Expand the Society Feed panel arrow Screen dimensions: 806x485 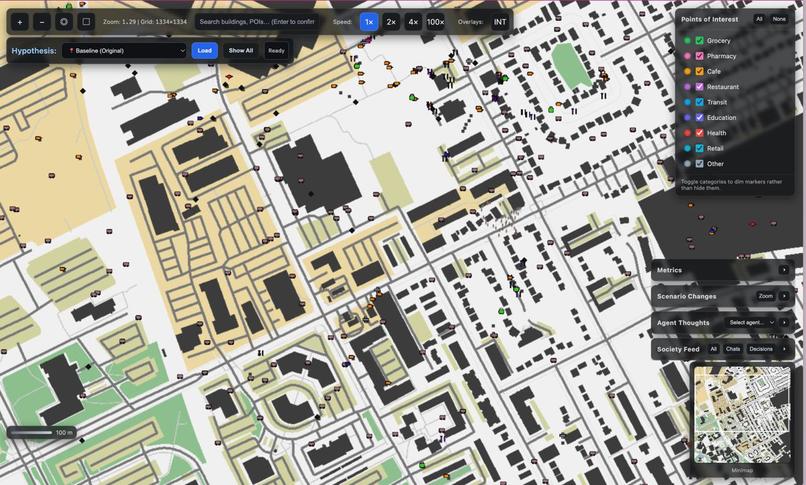point(784,349)
